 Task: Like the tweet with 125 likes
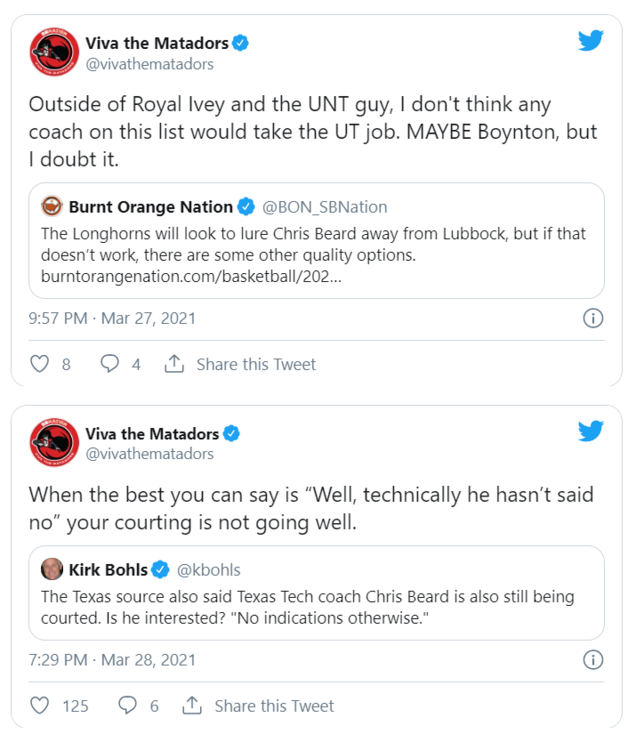point(40,705)
